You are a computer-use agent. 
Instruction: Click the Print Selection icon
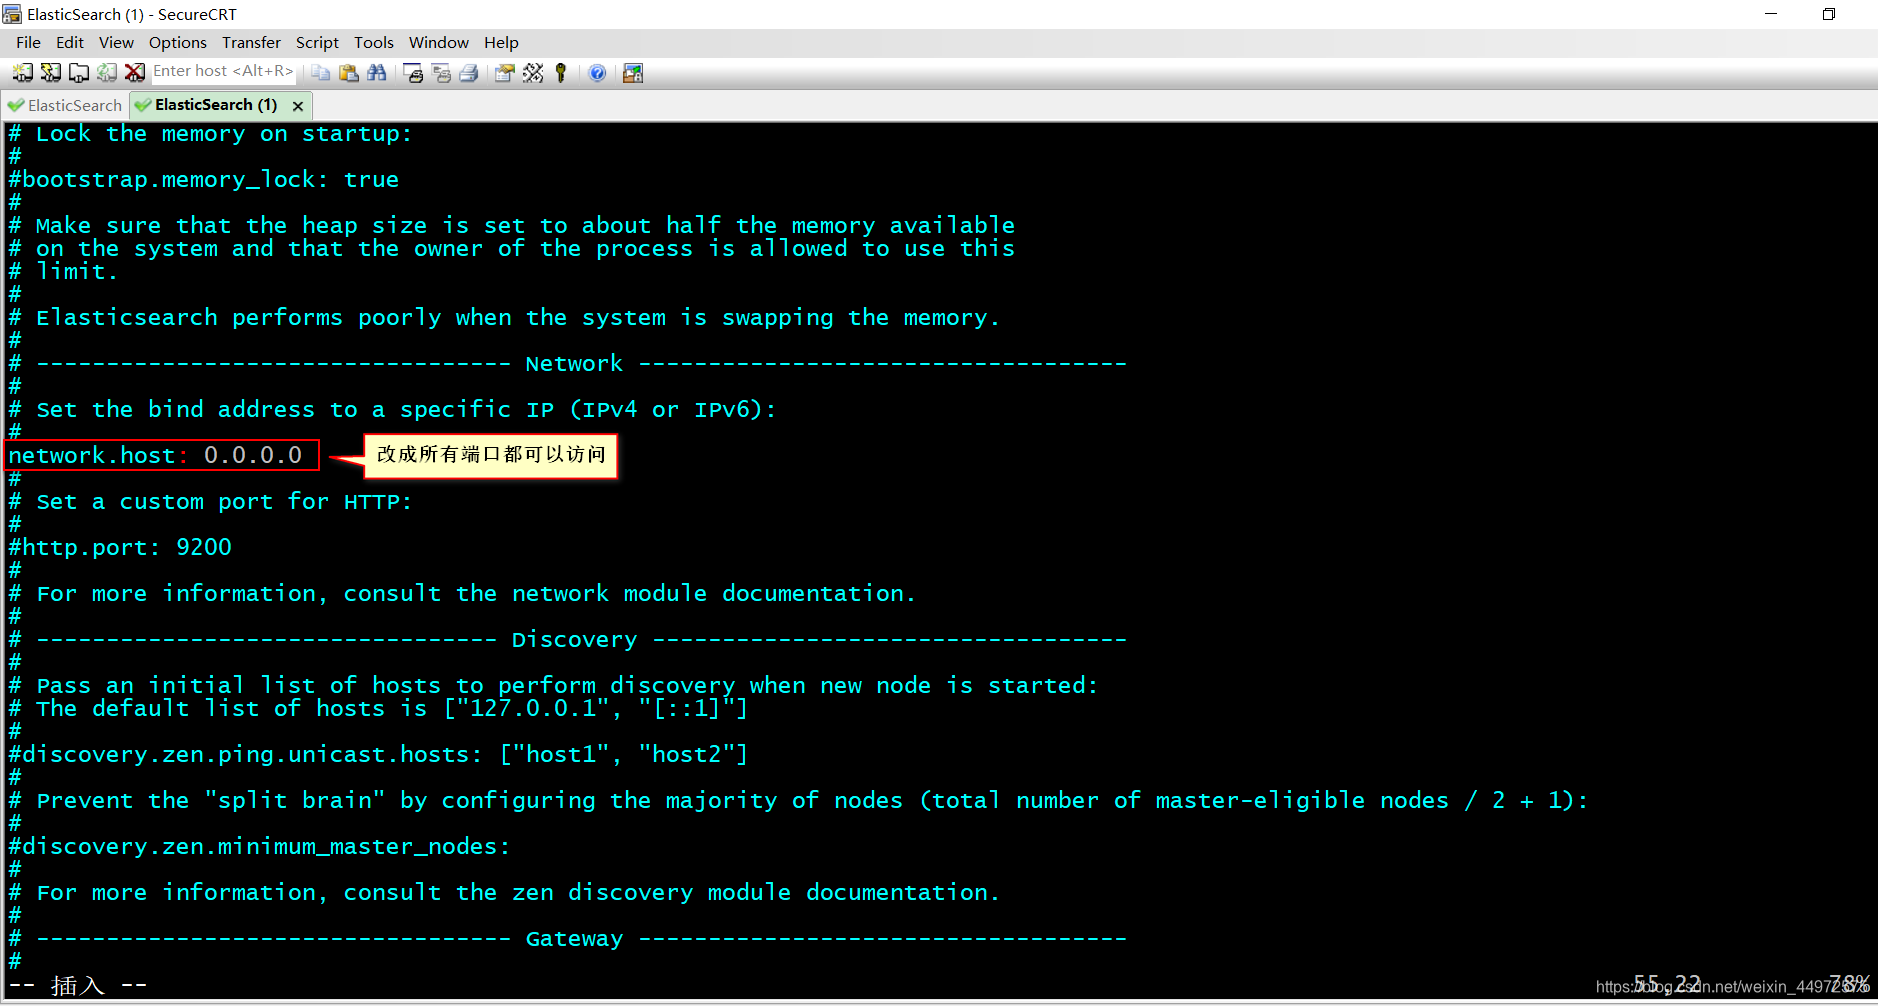coord(440,73)
